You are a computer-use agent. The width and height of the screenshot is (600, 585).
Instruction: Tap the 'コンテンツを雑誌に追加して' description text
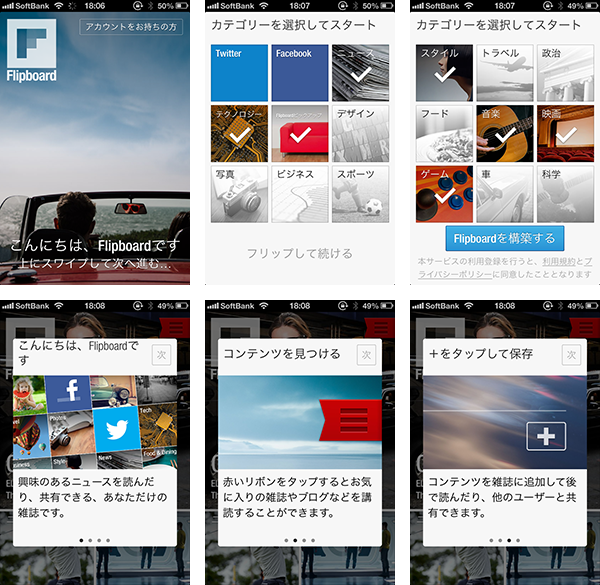click(502, 497)
